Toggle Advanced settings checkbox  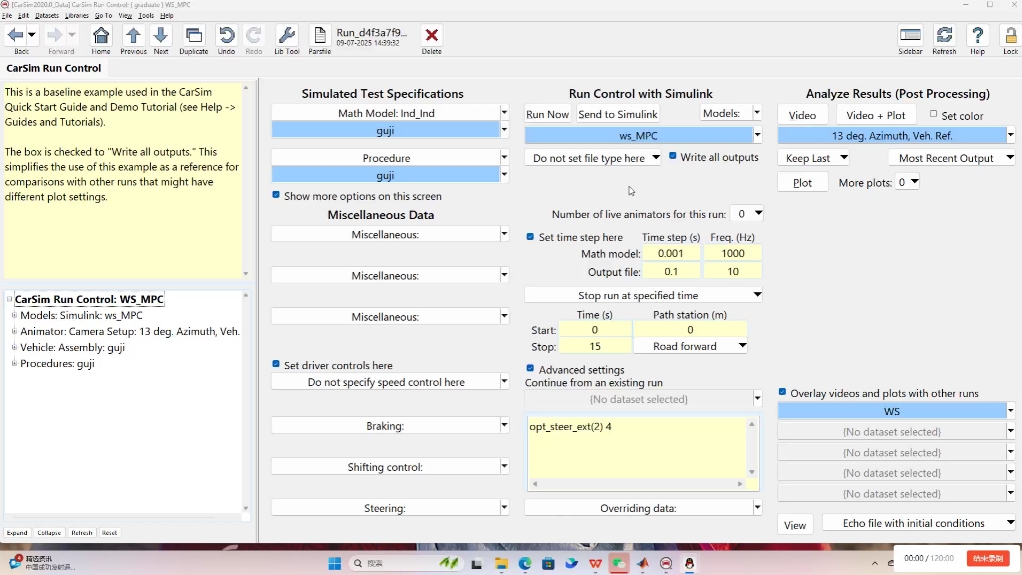(530, 368)
